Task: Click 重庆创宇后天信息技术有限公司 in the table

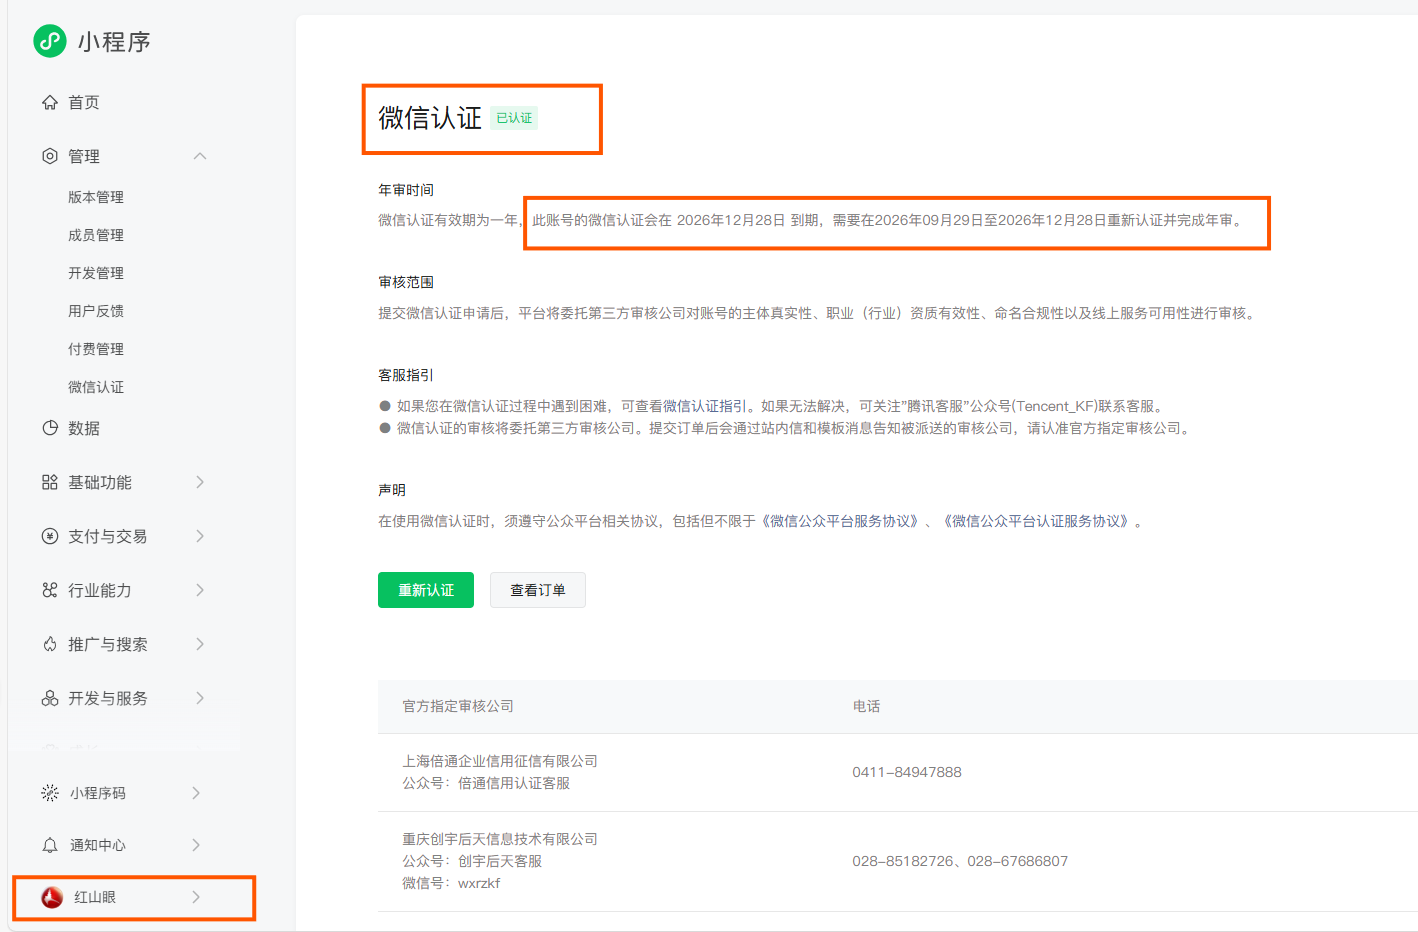Action: point(500,839)
